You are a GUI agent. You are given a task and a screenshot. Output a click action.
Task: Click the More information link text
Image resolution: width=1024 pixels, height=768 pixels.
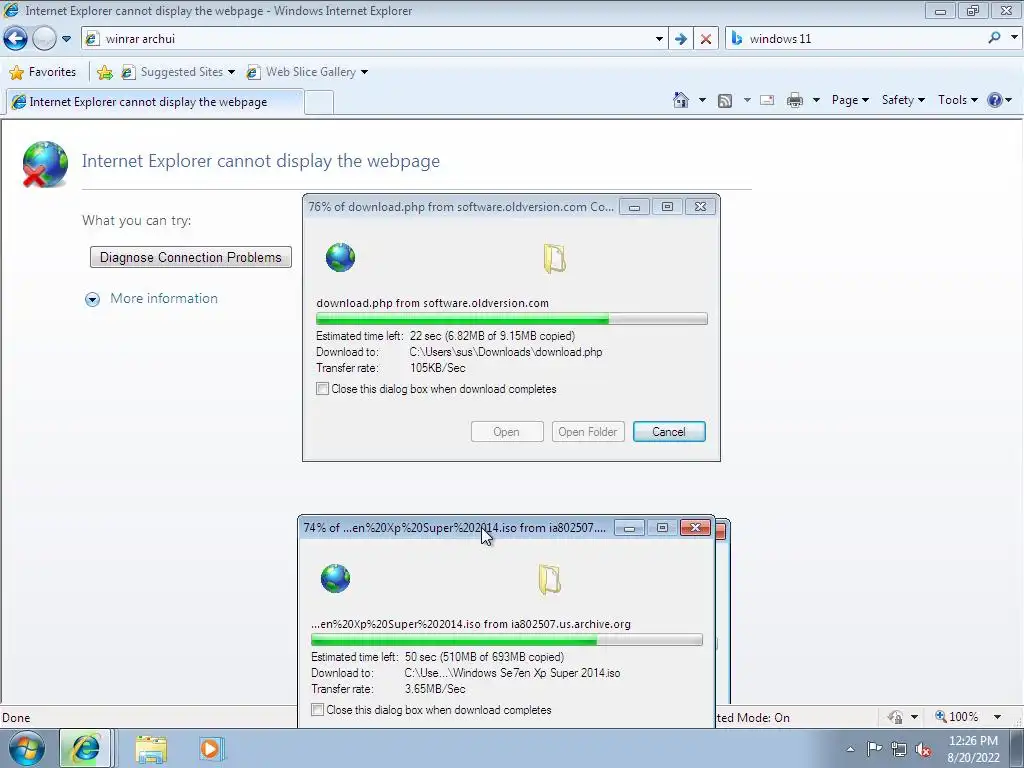coord(164,298)
